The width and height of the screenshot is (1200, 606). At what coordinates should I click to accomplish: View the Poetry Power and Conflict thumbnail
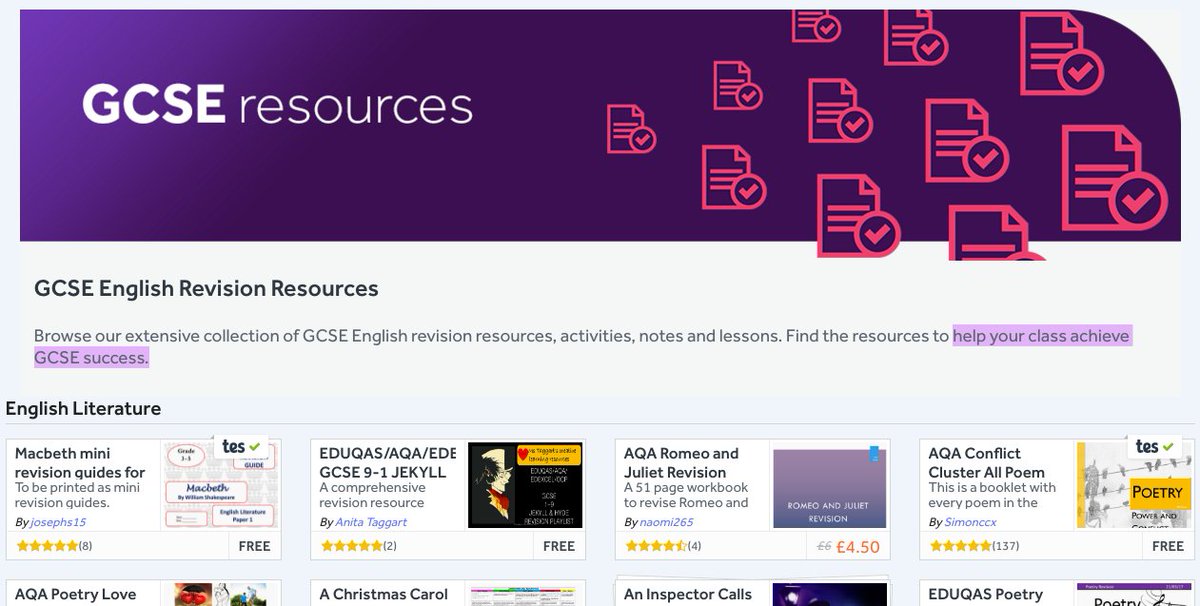click(1133, 486)
